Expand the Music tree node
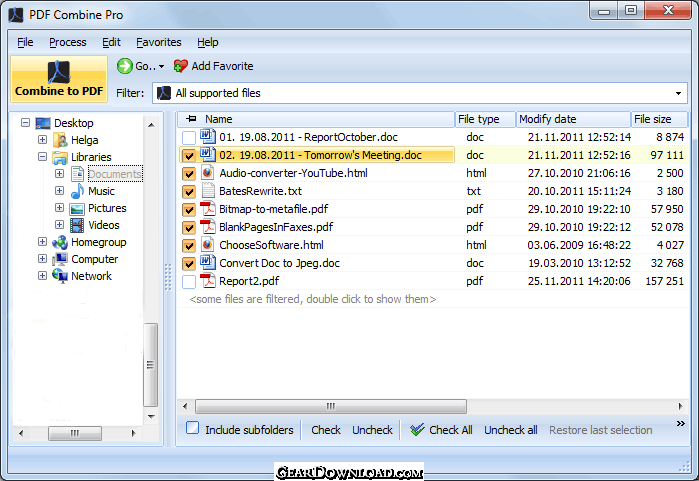This screenshot has height=481, width=699. pyautogui.click(x=59, y=190)
